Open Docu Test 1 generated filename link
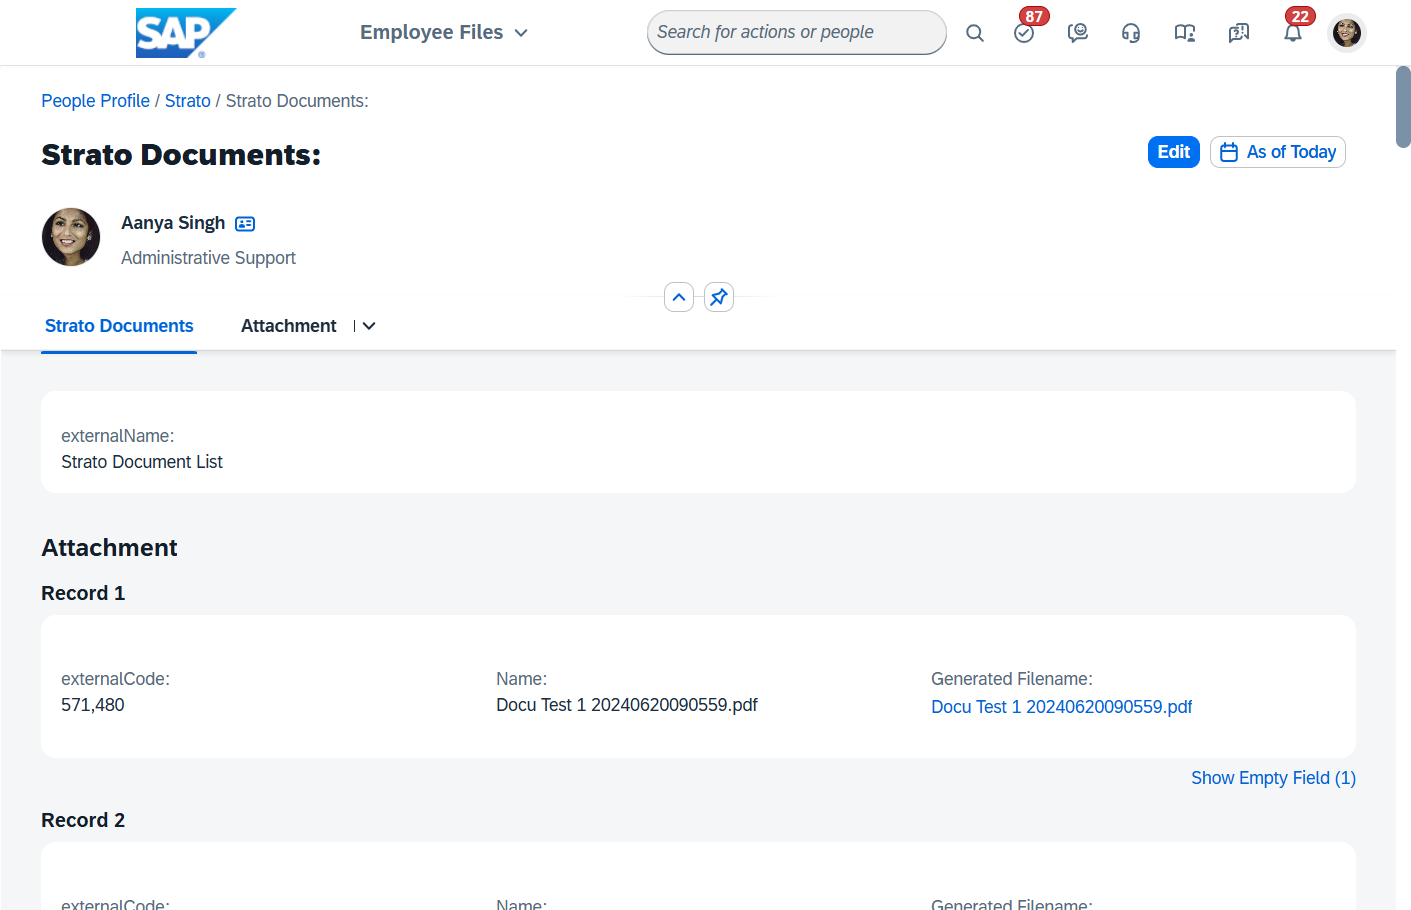 (x=1061, y=707)
